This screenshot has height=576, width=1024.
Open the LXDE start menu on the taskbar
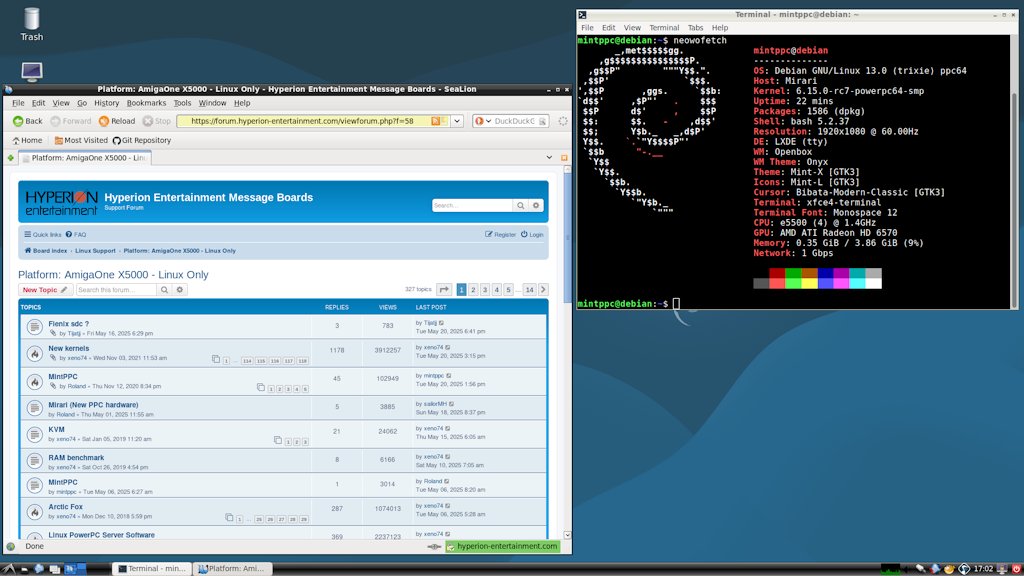click(x=8, y=569)
